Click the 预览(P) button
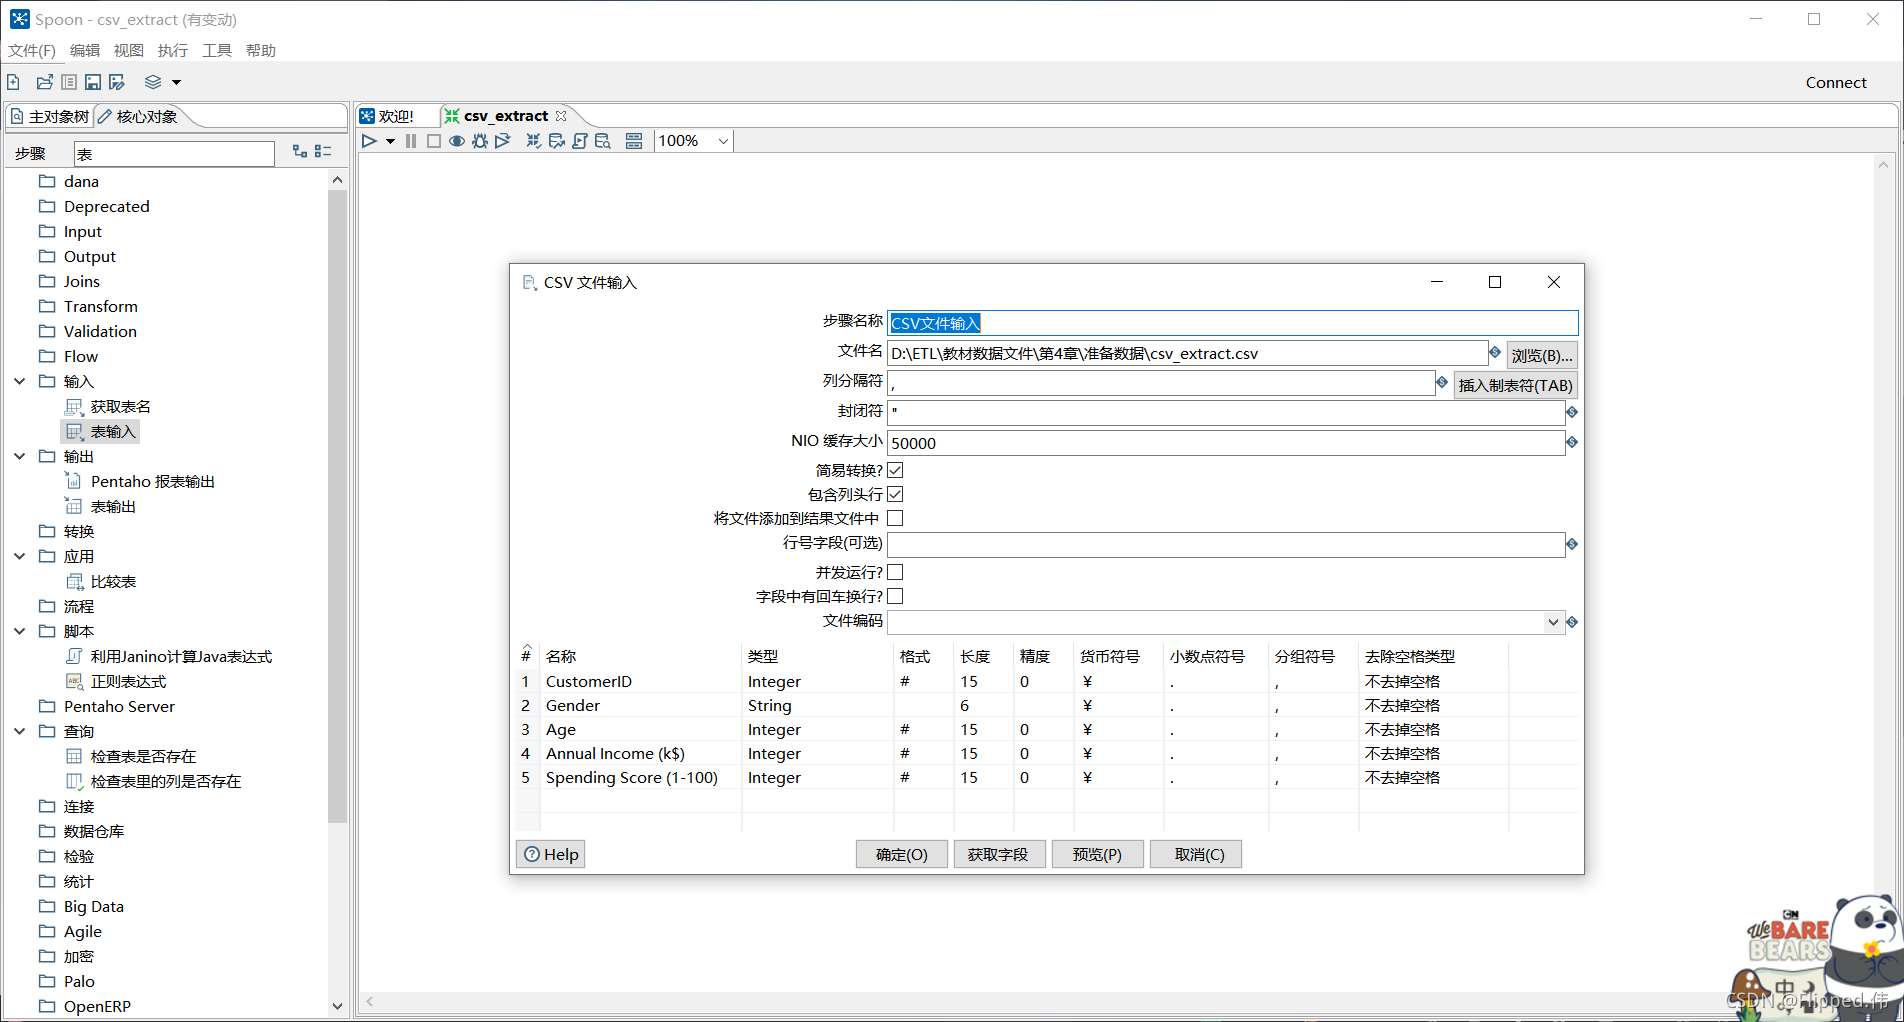1904x1022 pixels. click(1096, 853)
